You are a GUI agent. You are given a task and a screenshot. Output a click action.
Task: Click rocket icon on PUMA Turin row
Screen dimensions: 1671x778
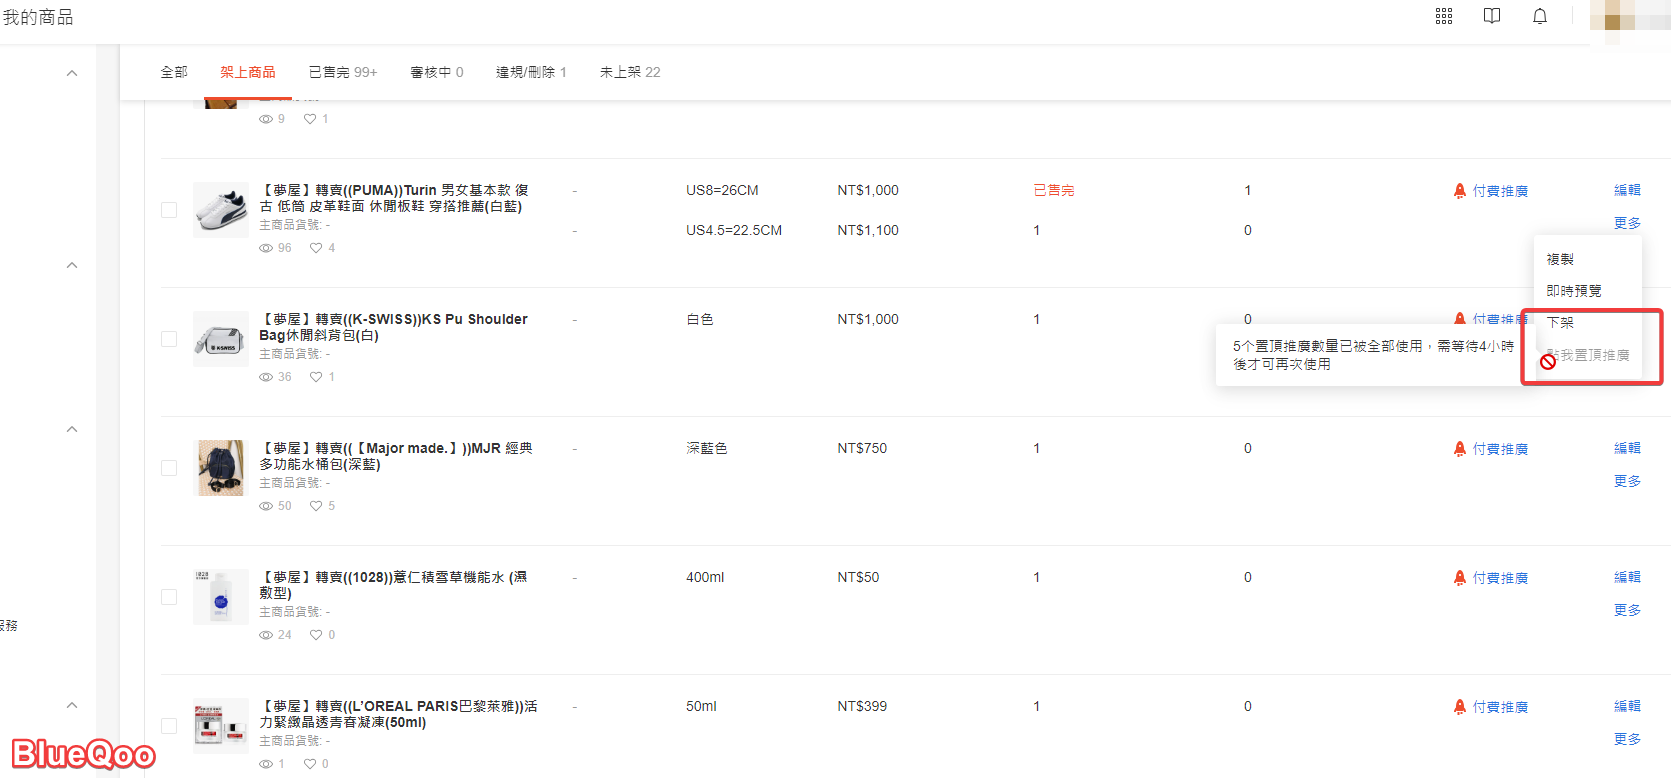click(1459, 191)
